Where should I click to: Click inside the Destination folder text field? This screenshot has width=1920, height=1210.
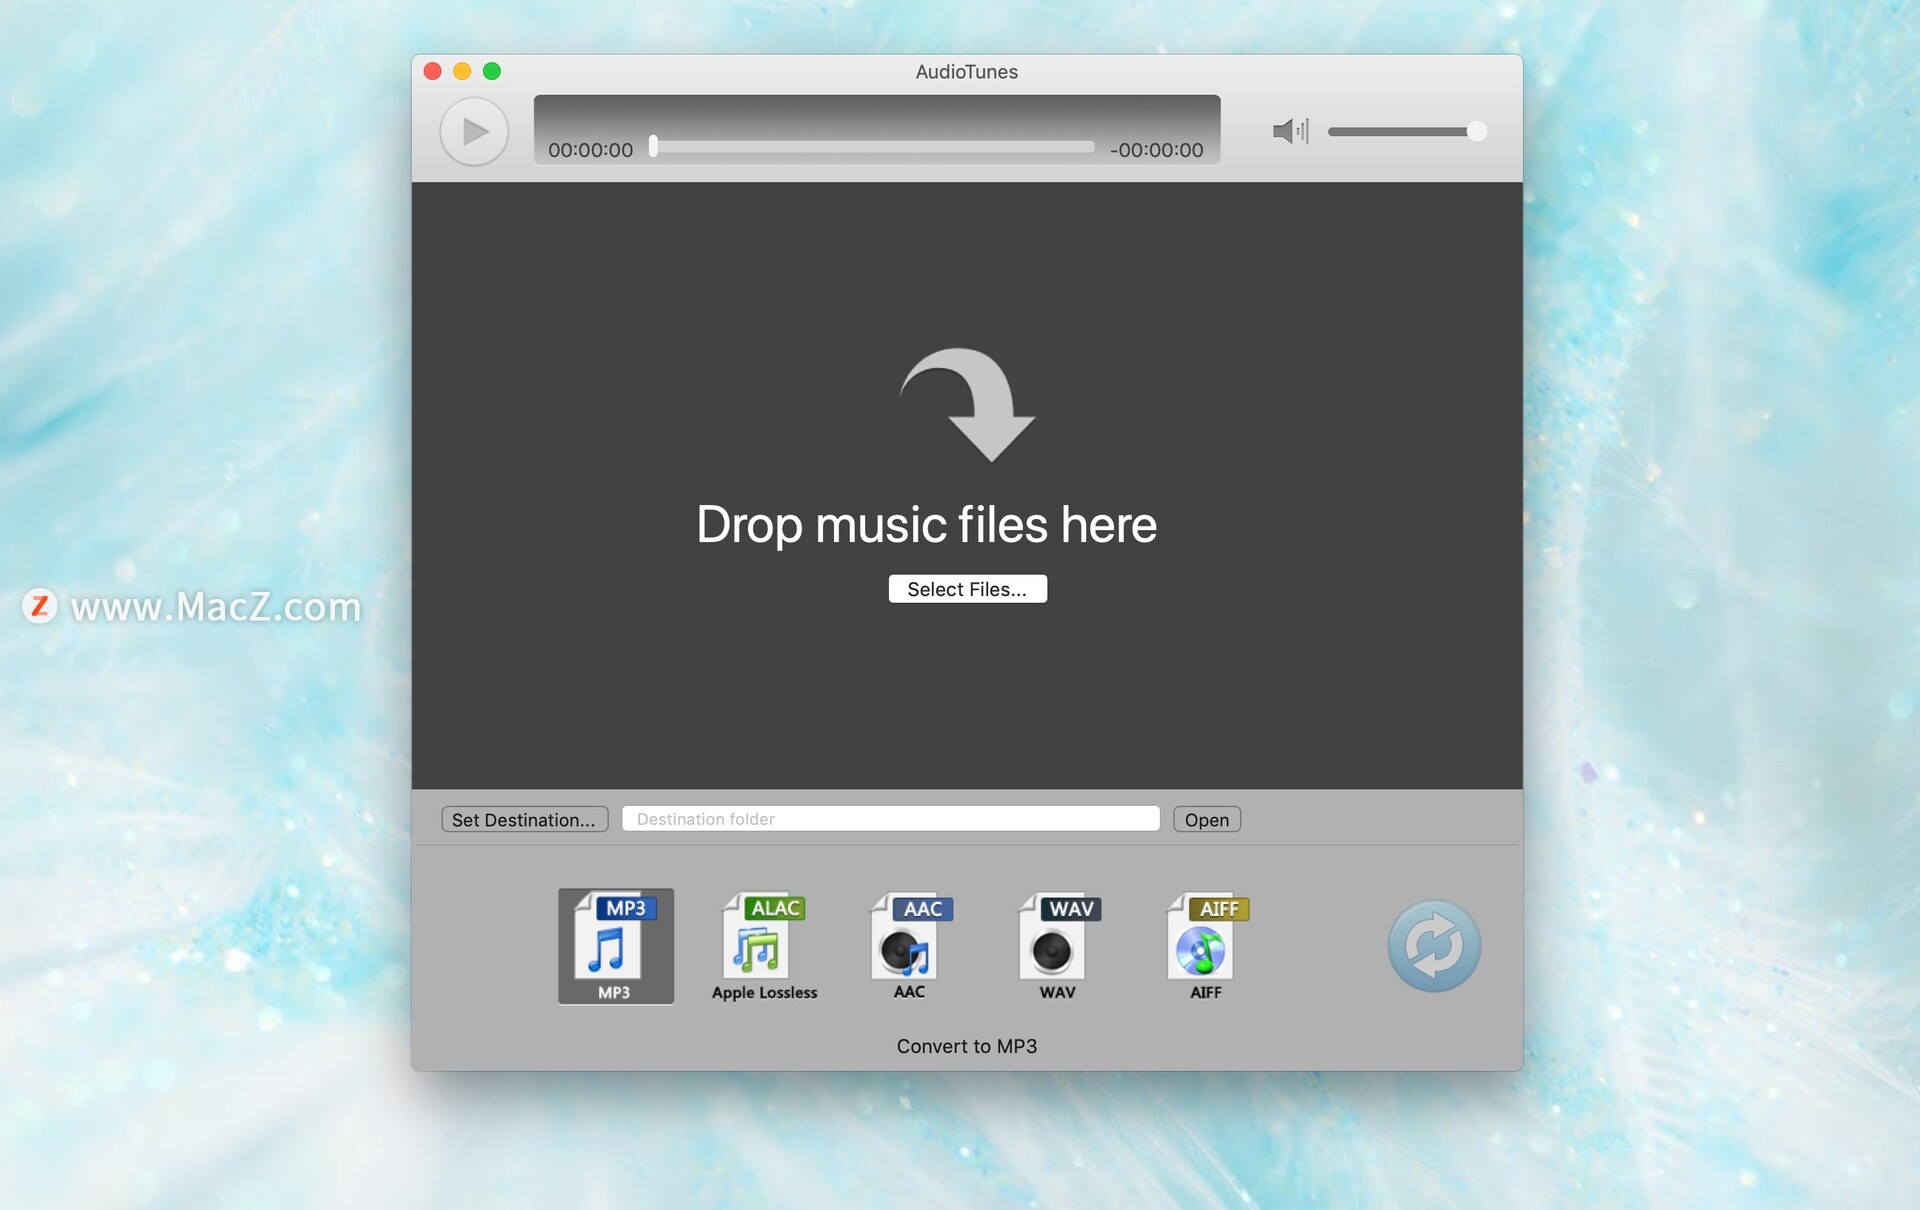click(x=890, y=818)
